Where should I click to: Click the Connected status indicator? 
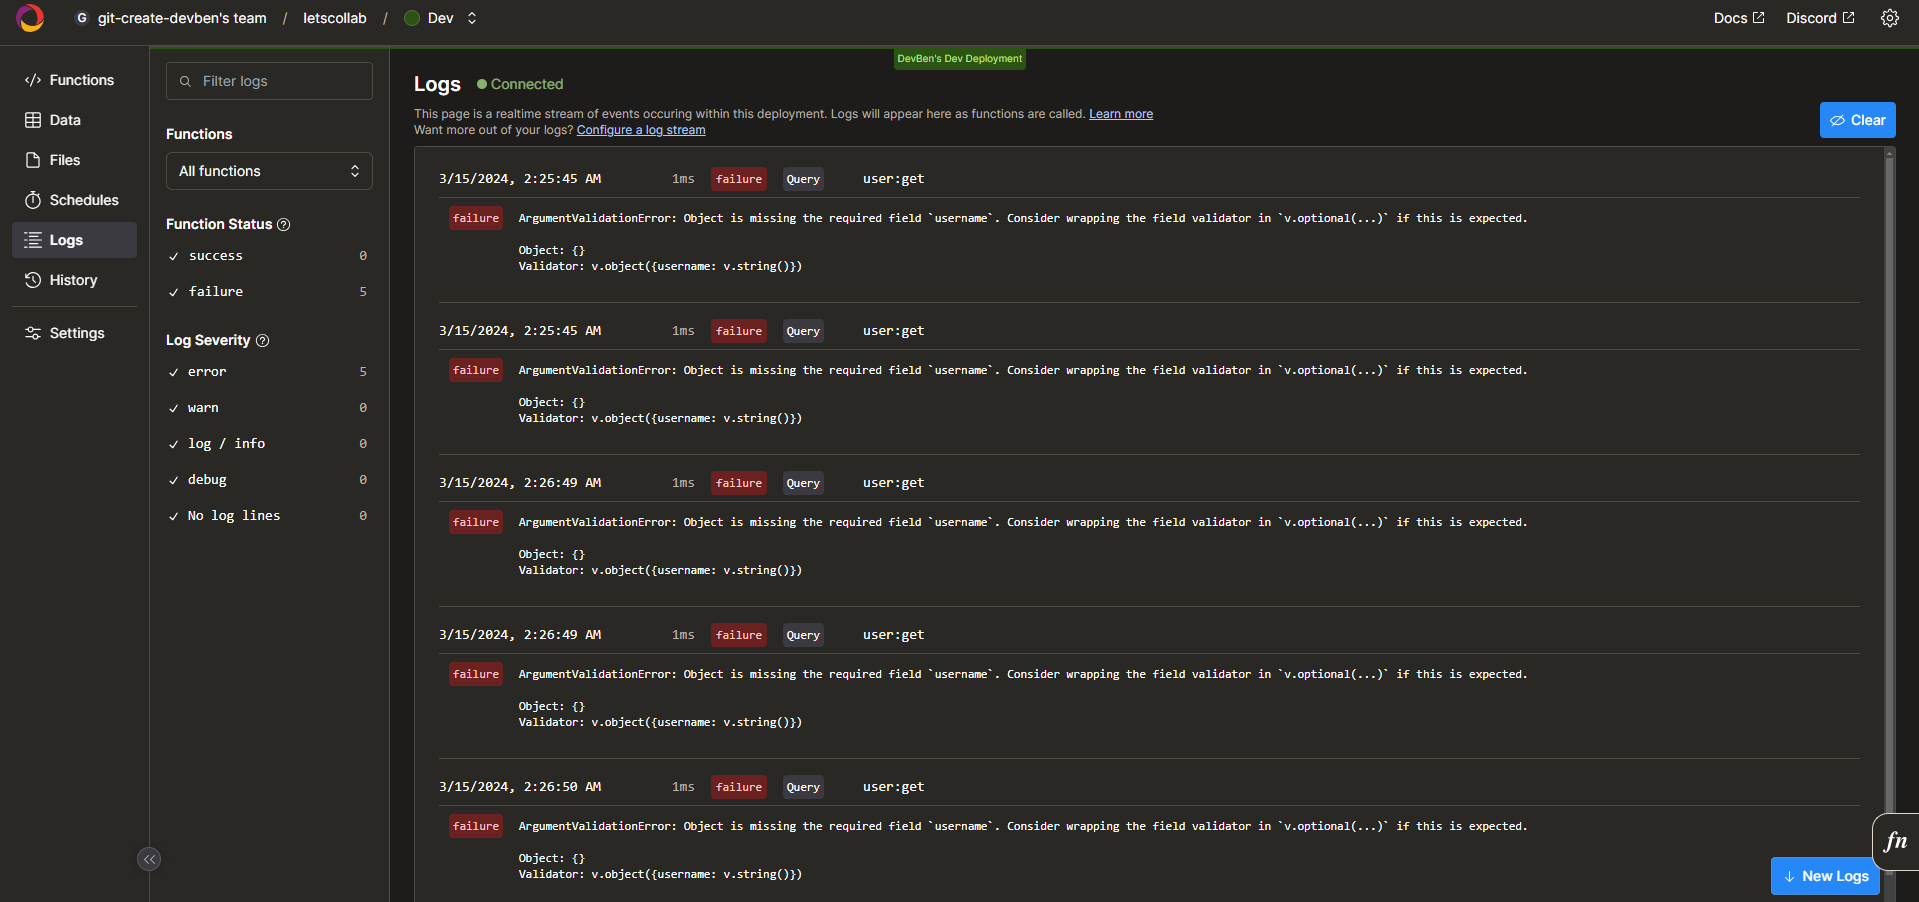point(520,84)
